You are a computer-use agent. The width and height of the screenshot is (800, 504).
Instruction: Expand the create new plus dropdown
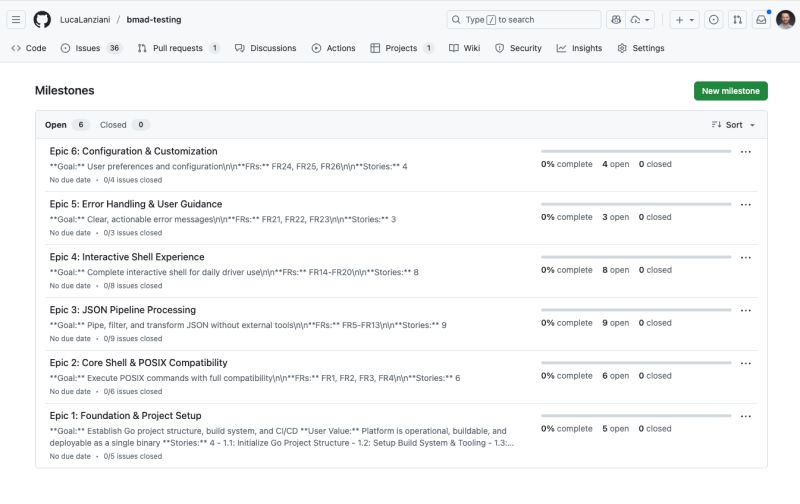click(x=684, y=19)
